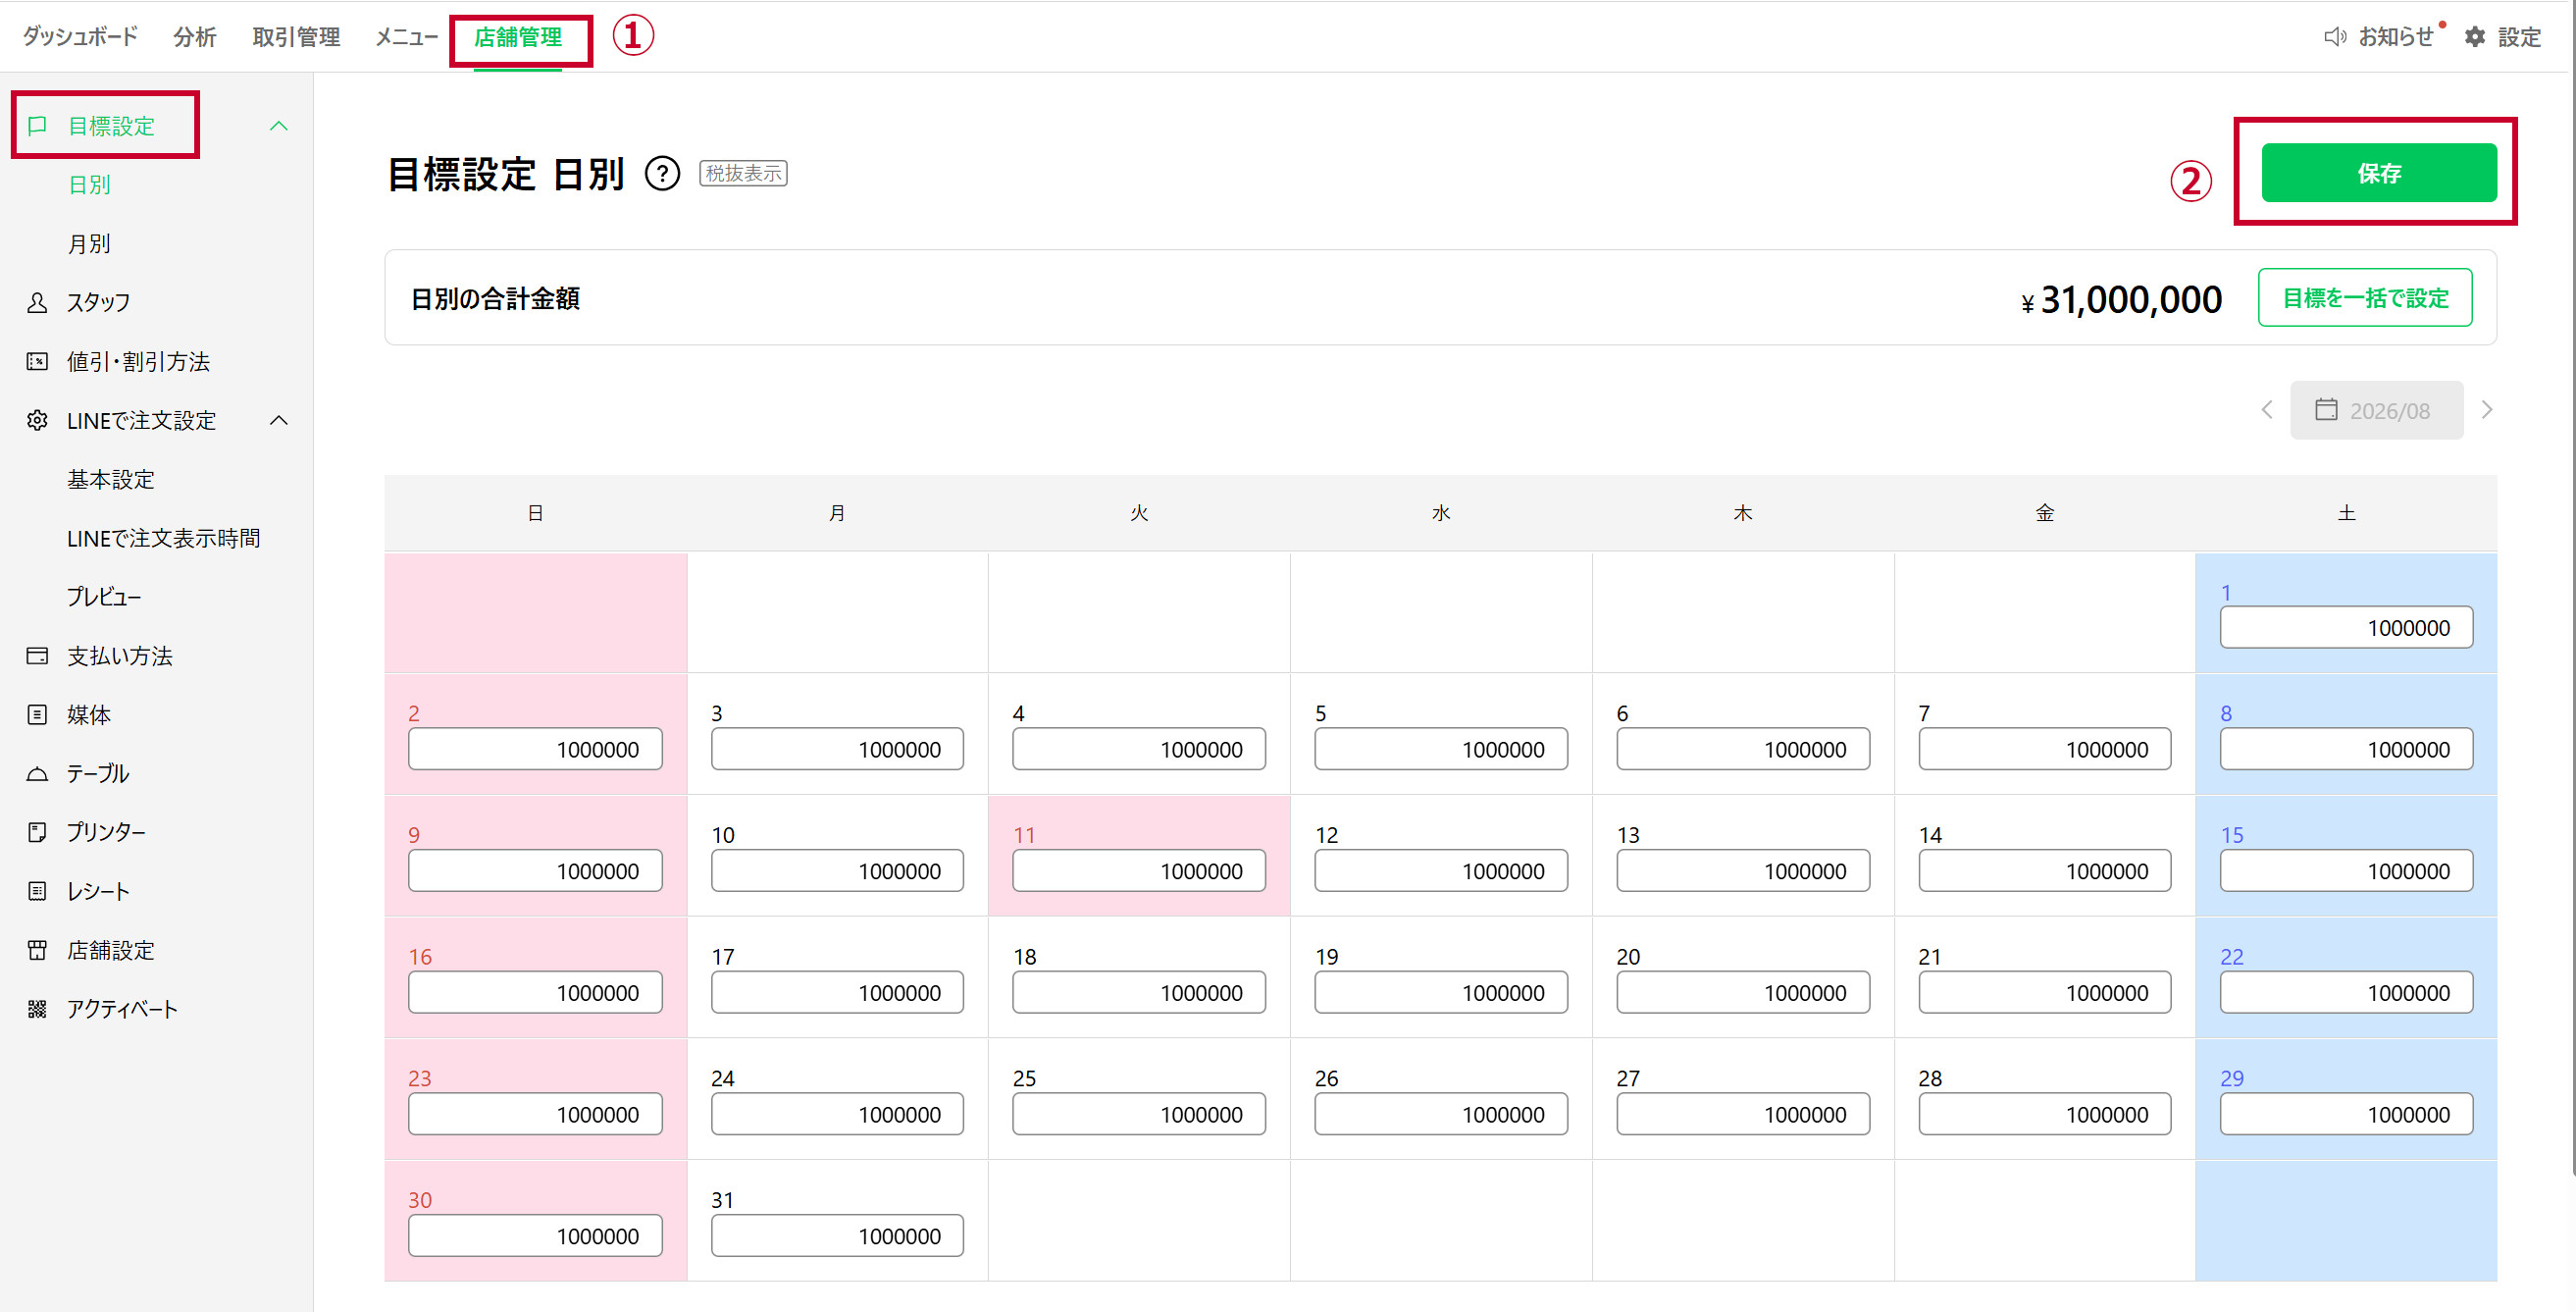Select 月別 in the sidebar
Screen dimensions: 2576x1312
89,244
